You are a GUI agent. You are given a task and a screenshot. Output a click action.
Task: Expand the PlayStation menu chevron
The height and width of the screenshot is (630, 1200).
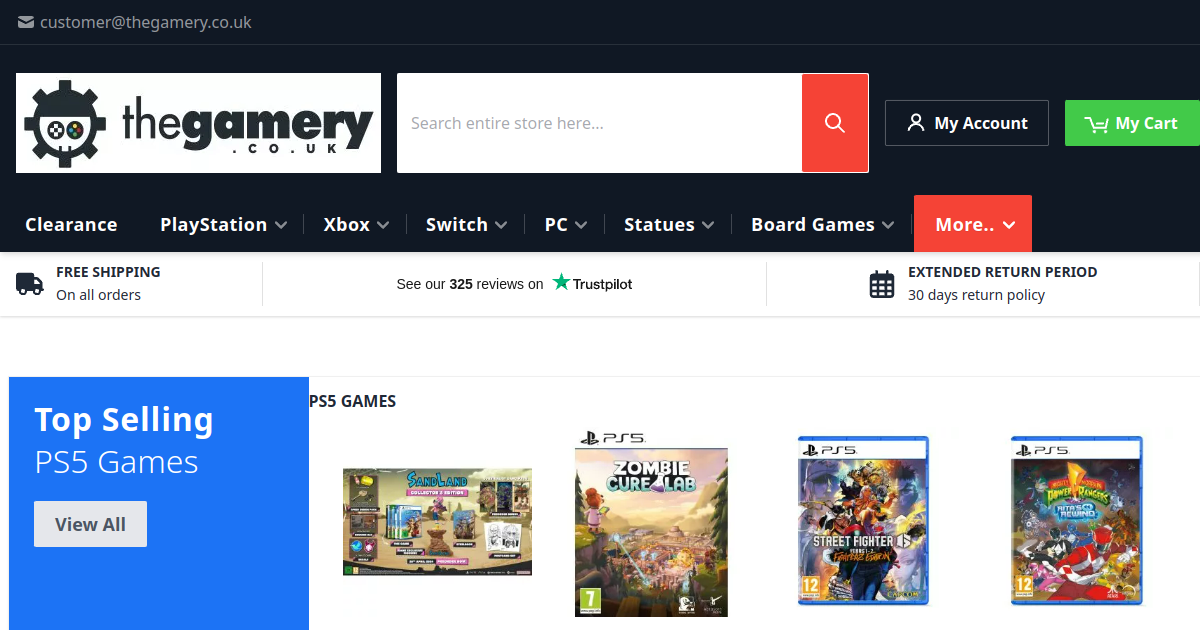[x=281, y=225]
